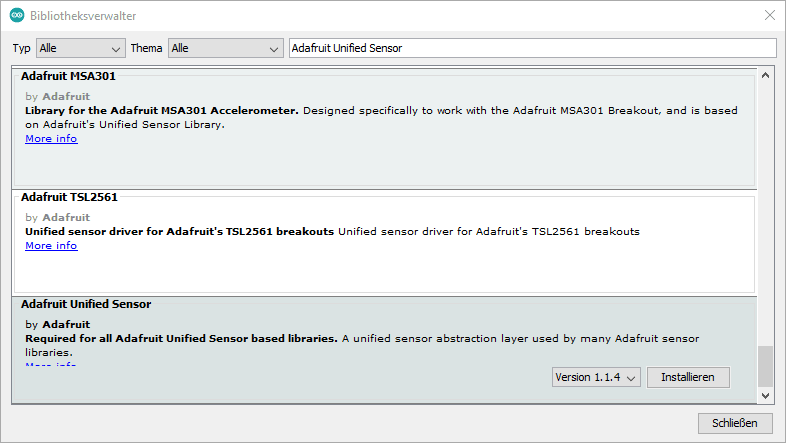Select the Adafruit TSL2561 library title
The image size is (786, 443).
[69, 198]
